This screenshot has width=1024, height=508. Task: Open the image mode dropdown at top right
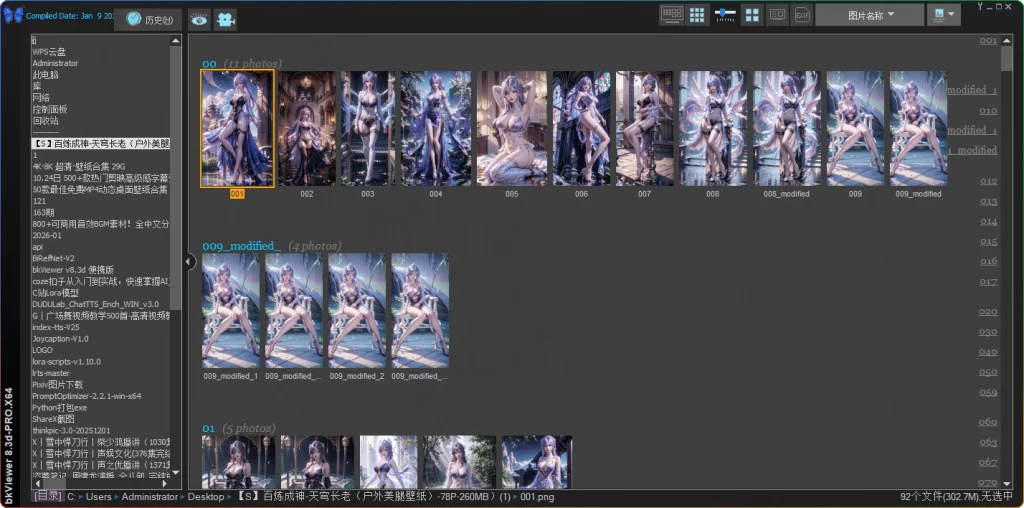944,15
